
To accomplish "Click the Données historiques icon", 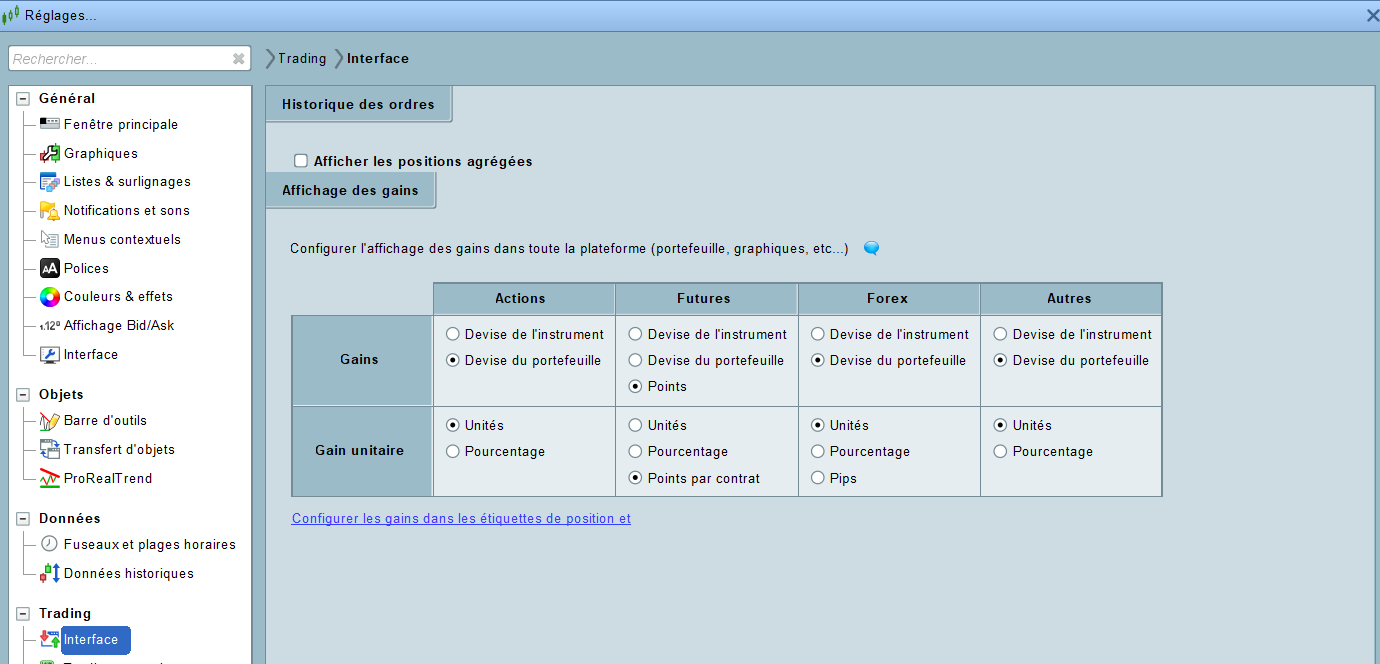I will click(49, 573).
